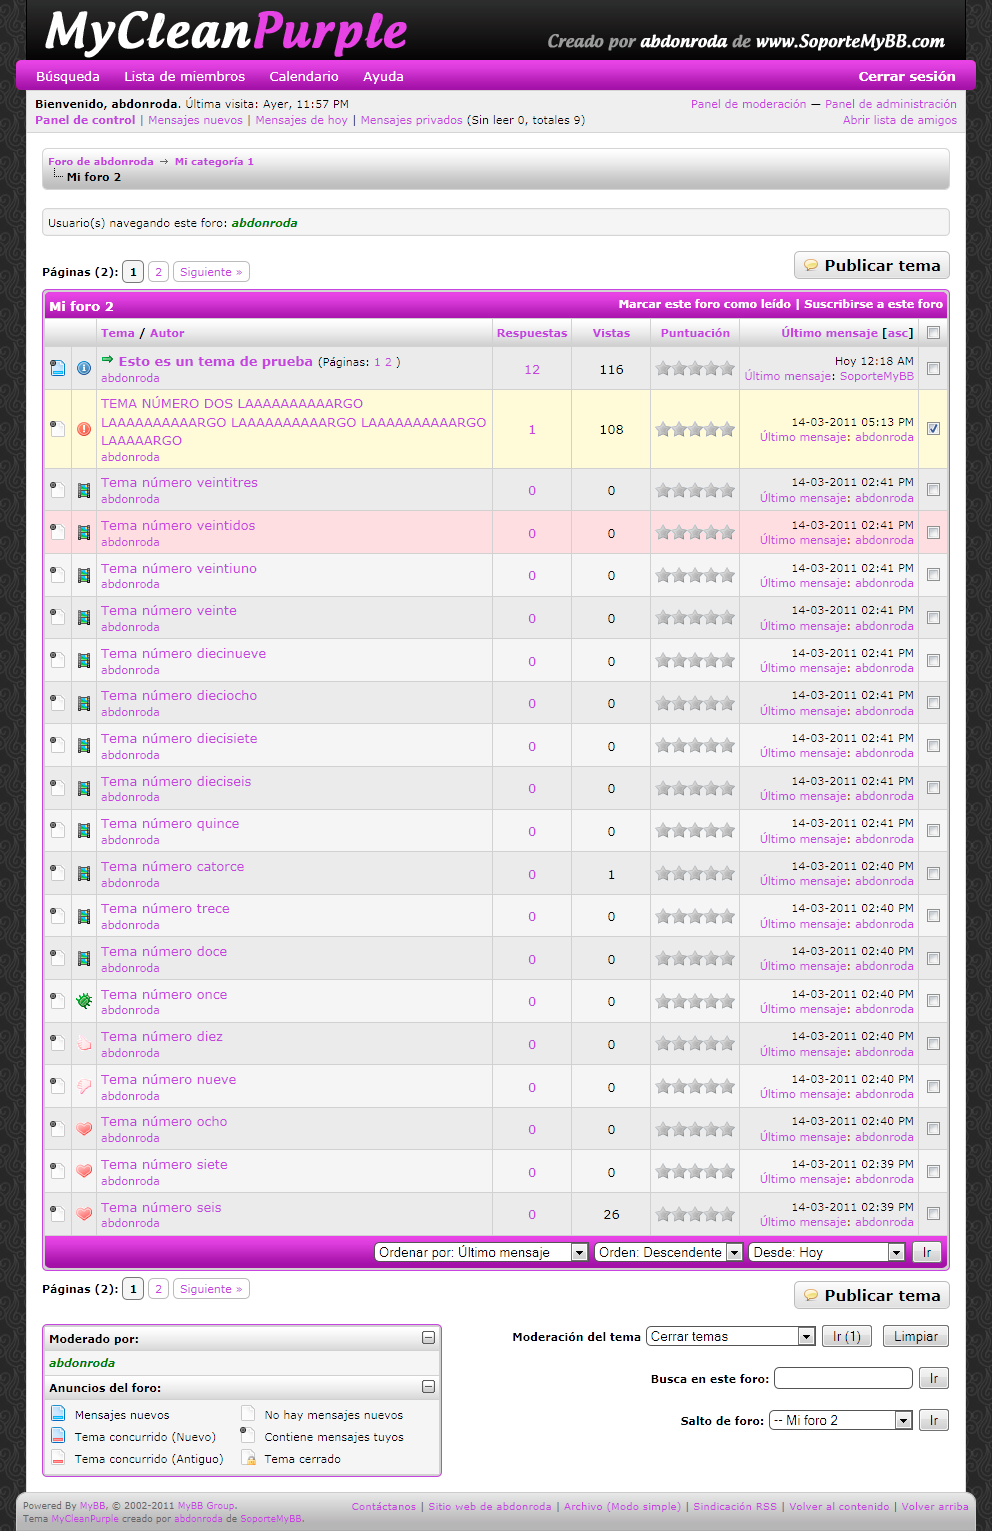Click the film icon beside 'Tema número diecinueve'
This screenshot has height=1531, width=992.
[84, 661]
